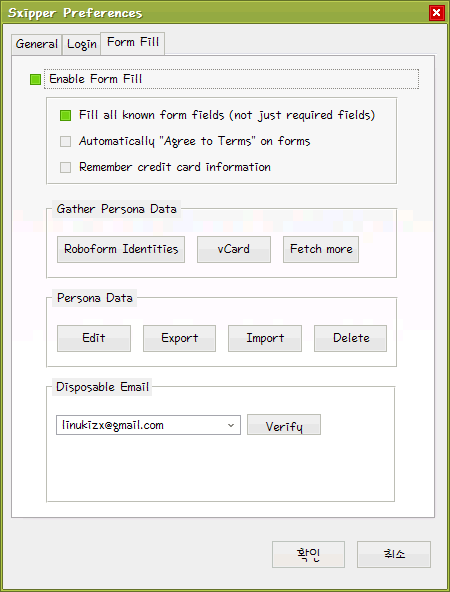The image size is (450, 592).
Task: Verify the disposable email address
Action: pyautogui.click(x=284, y=425)
